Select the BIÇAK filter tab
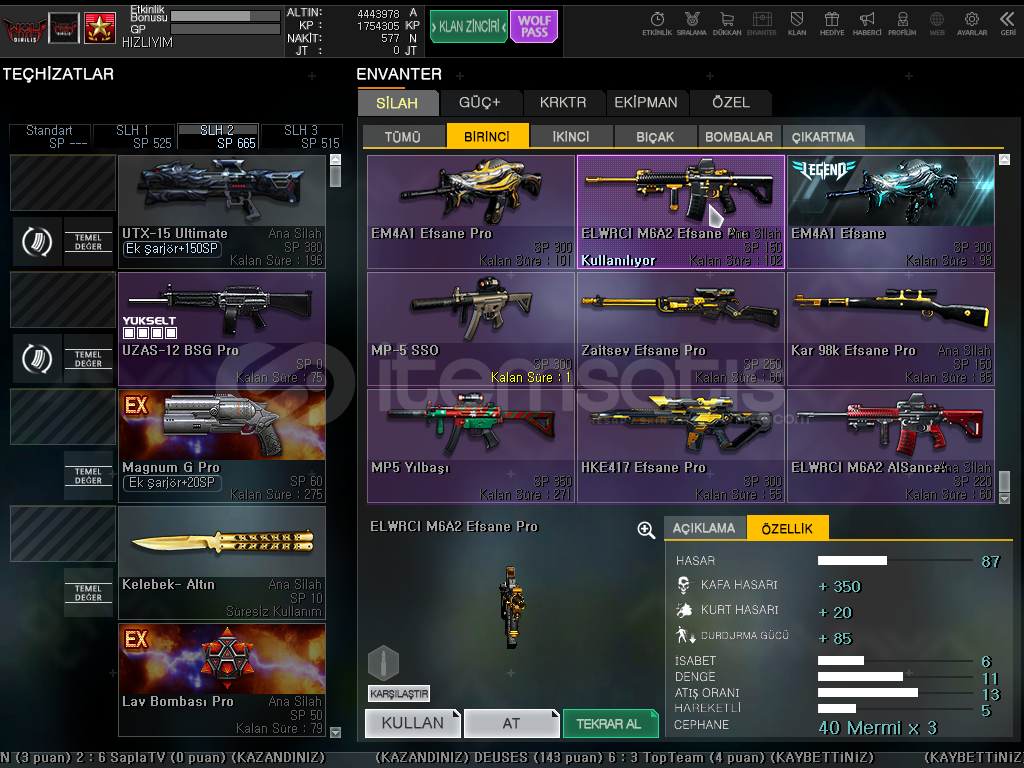 tap(655, 136)
